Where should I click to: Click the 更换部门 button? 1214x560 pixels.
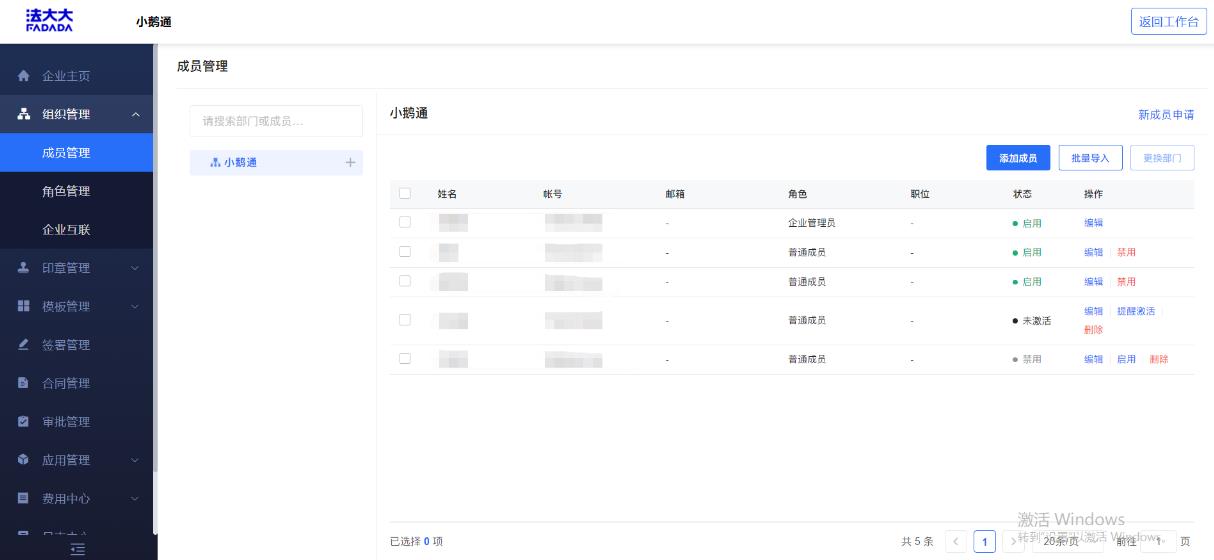click(1162, 158)
